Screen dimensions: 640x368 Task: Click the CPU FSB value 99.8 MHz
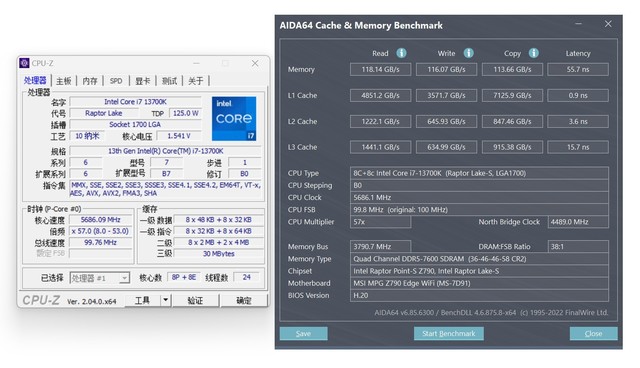pyautogui.click(x=479, y=210)
